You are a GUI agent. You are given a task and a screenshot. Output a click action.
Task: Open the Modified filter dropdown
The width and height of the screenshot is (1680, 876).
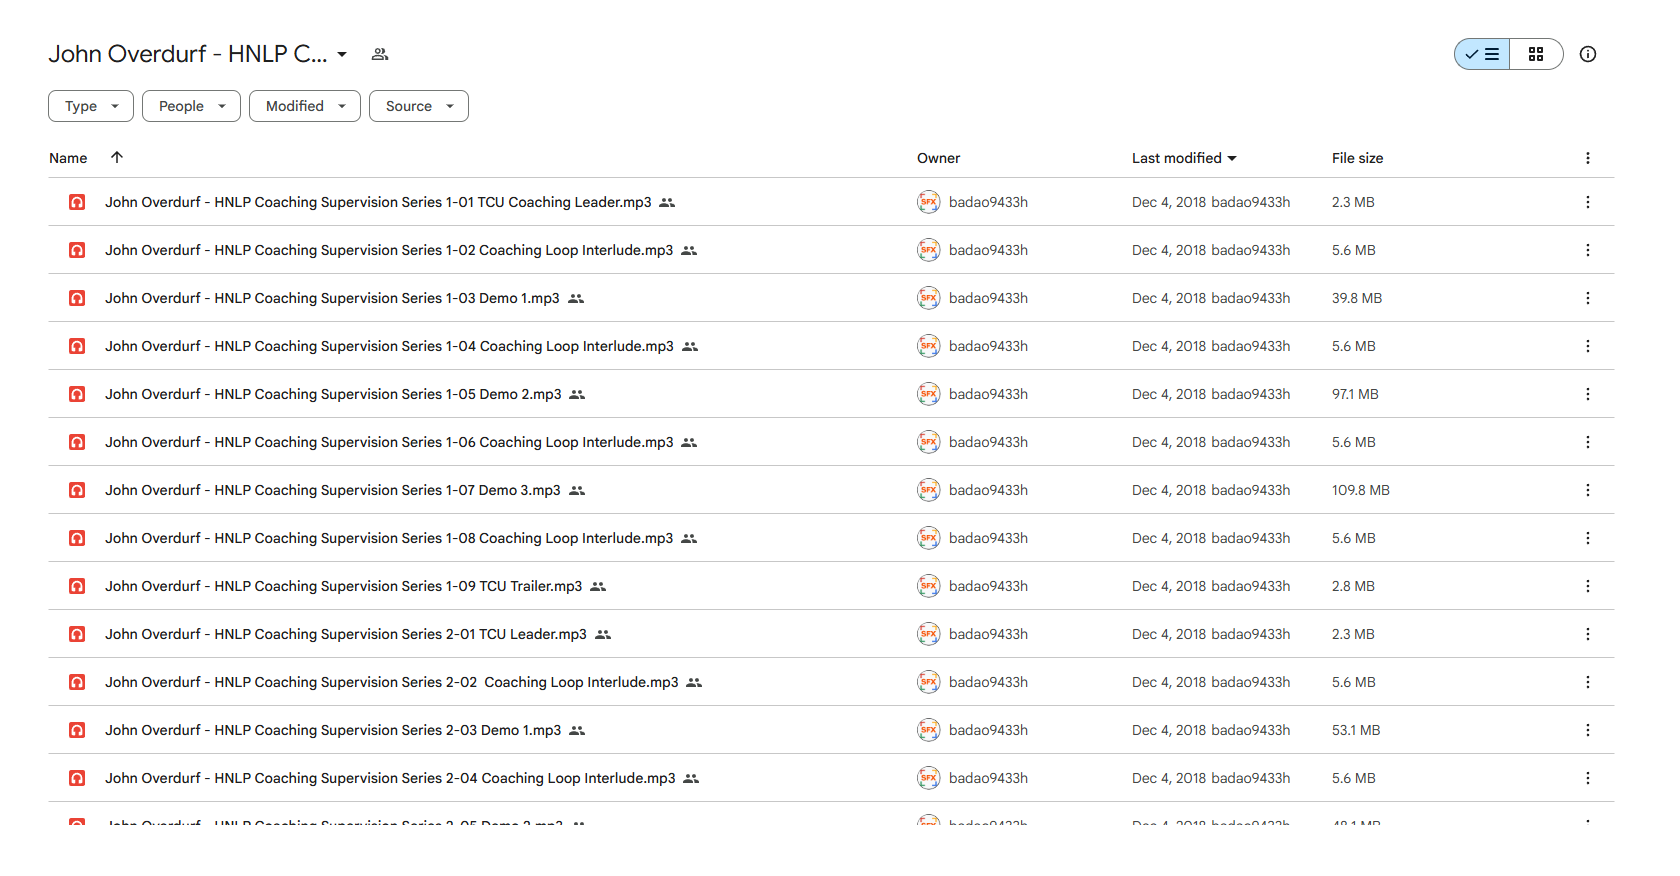click(305, 106)
